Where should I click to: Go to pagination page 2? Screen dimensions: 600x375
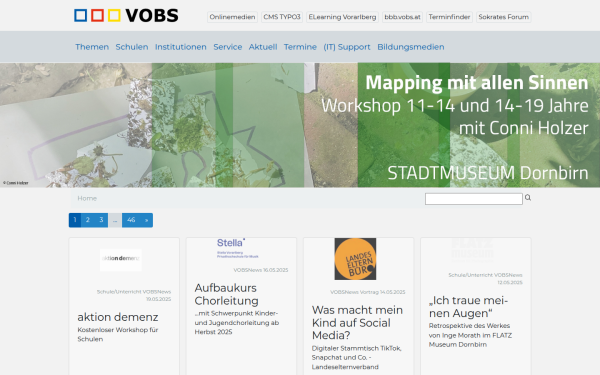[88, 220]
